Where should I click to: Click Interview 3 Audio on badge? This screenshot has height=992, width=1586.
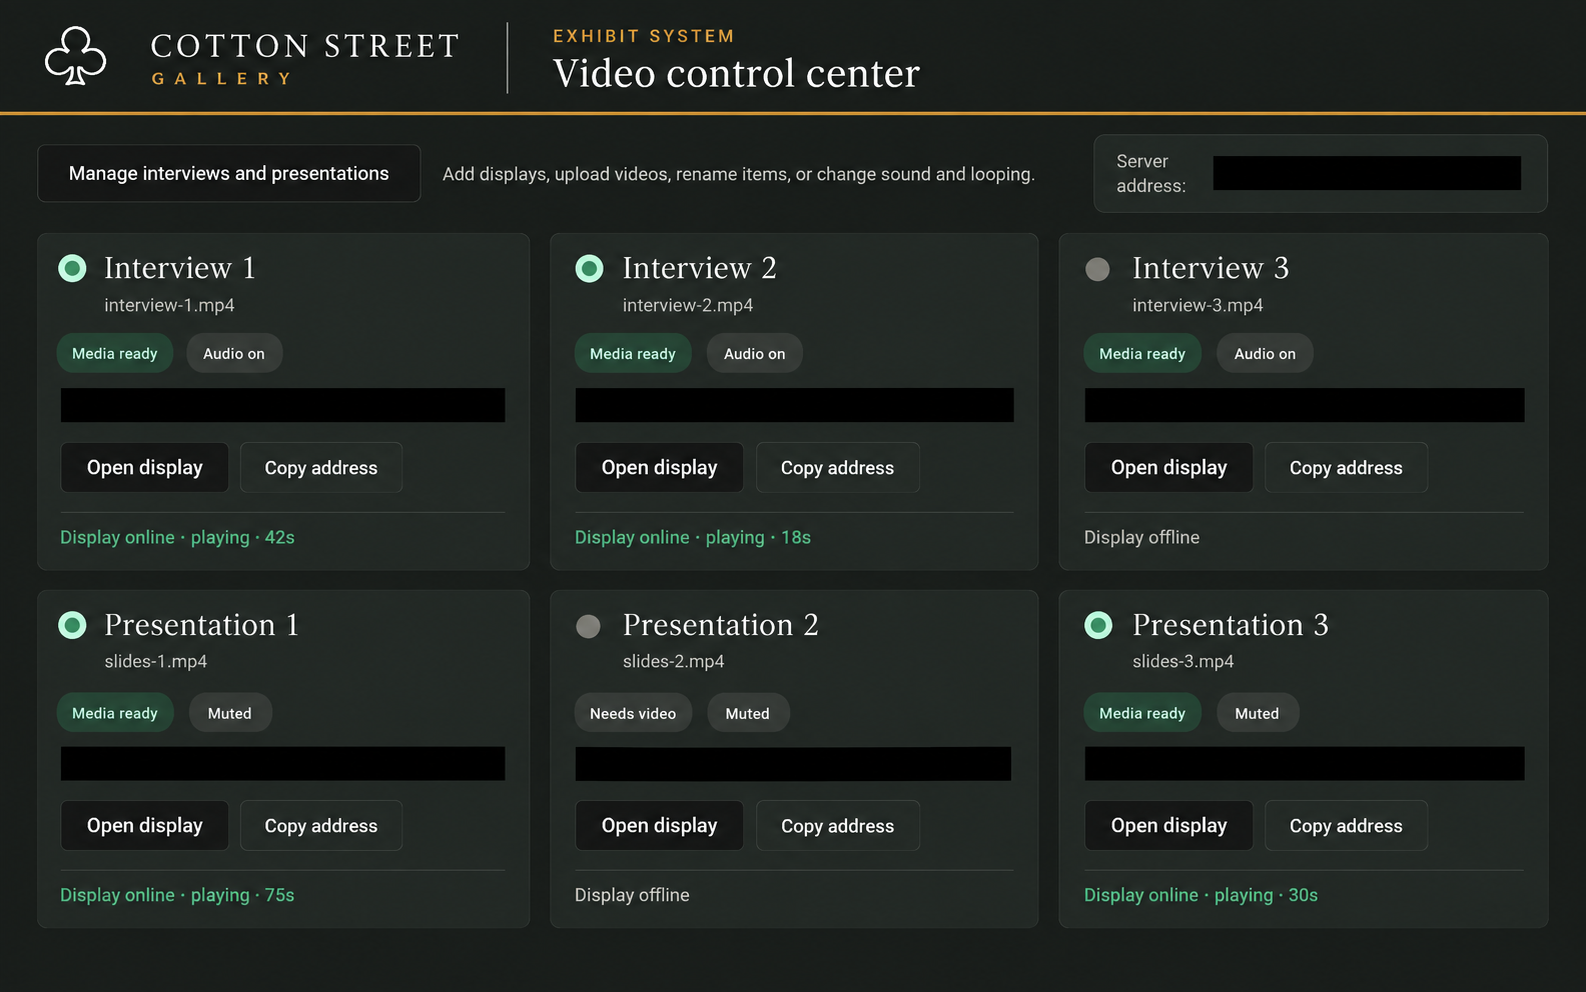[x=1265, y=353]
